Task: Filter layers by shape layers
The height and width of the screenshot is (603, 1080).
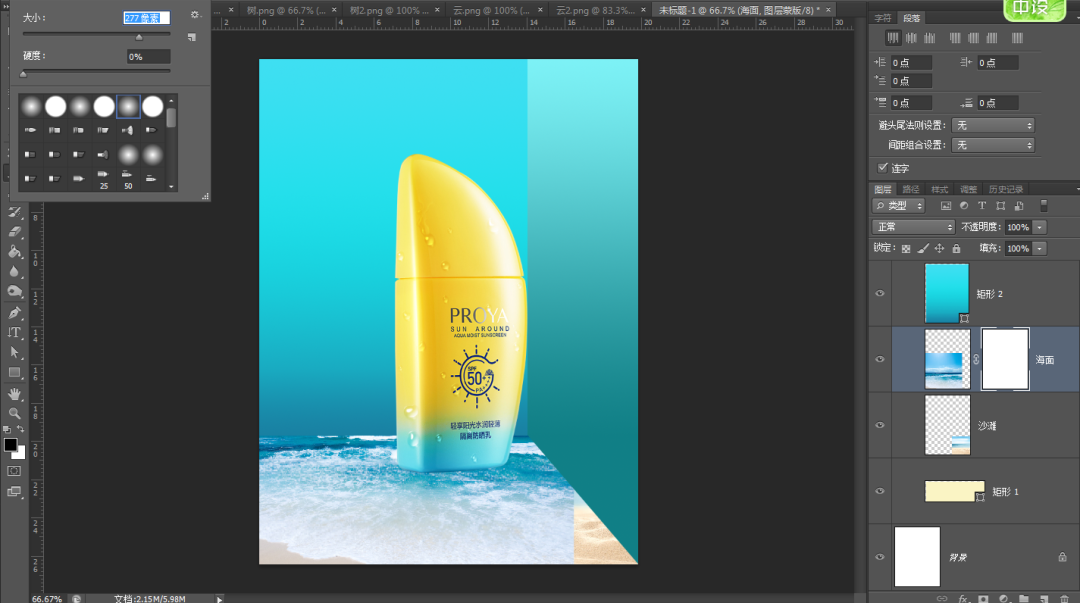Action: click(1001, 206)
